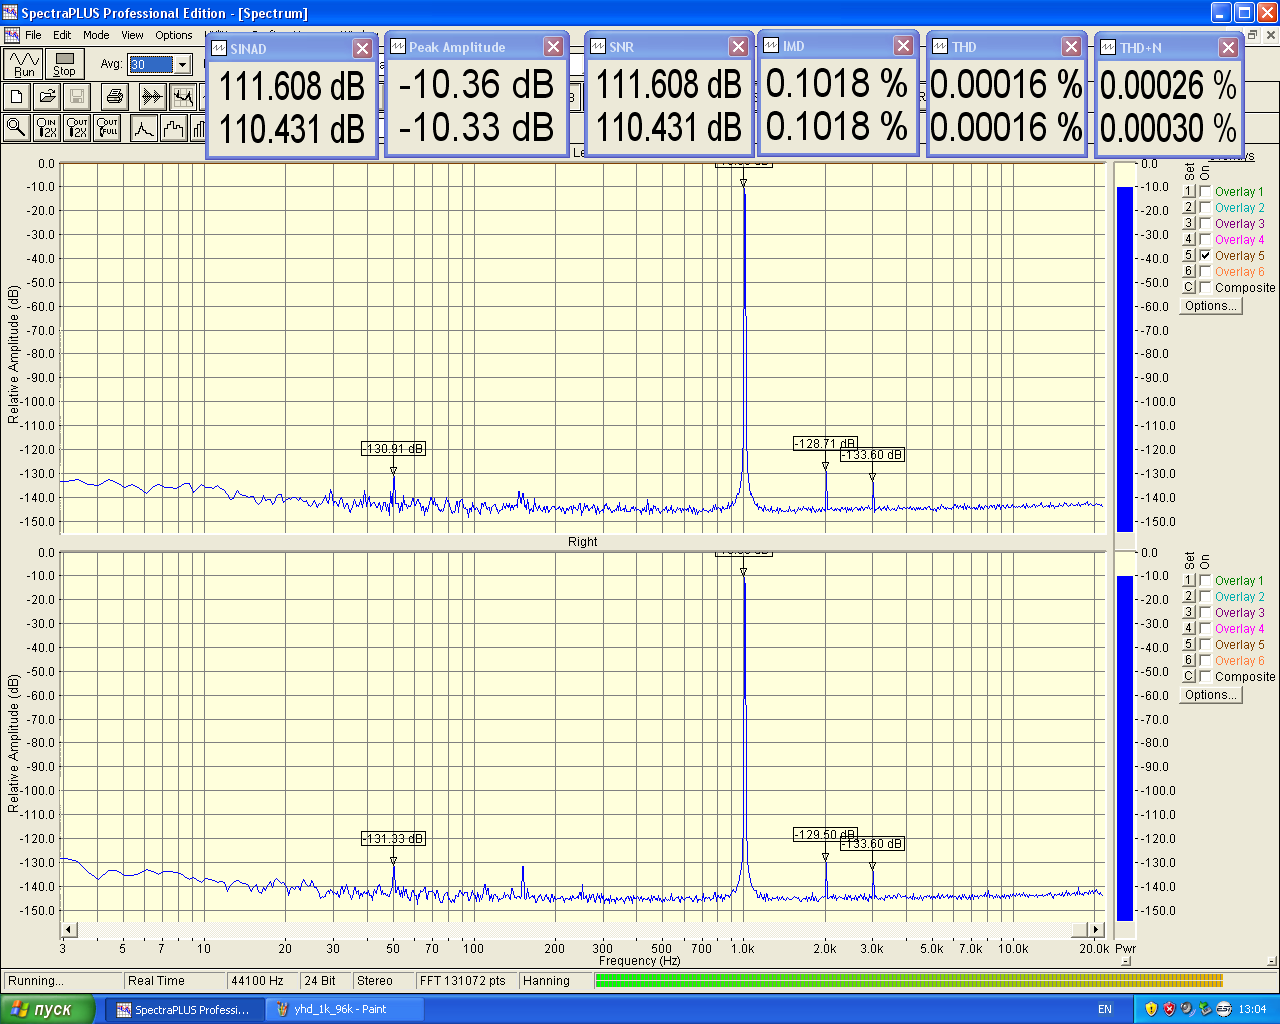Open the Mode menu

96,35
